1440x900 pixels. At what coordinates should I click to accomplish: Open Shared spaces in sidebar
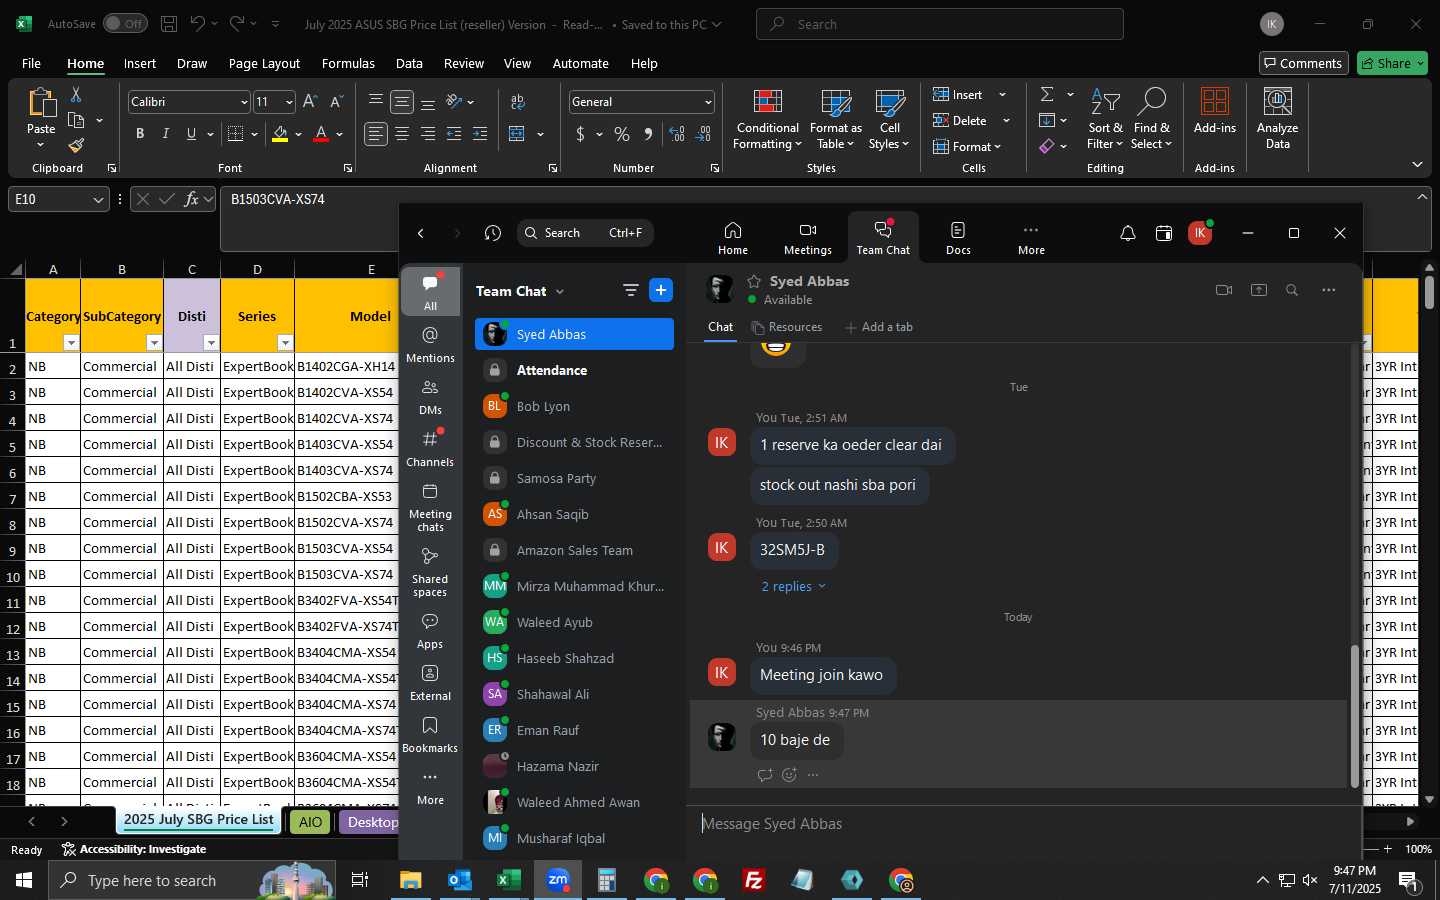point(430,572)
